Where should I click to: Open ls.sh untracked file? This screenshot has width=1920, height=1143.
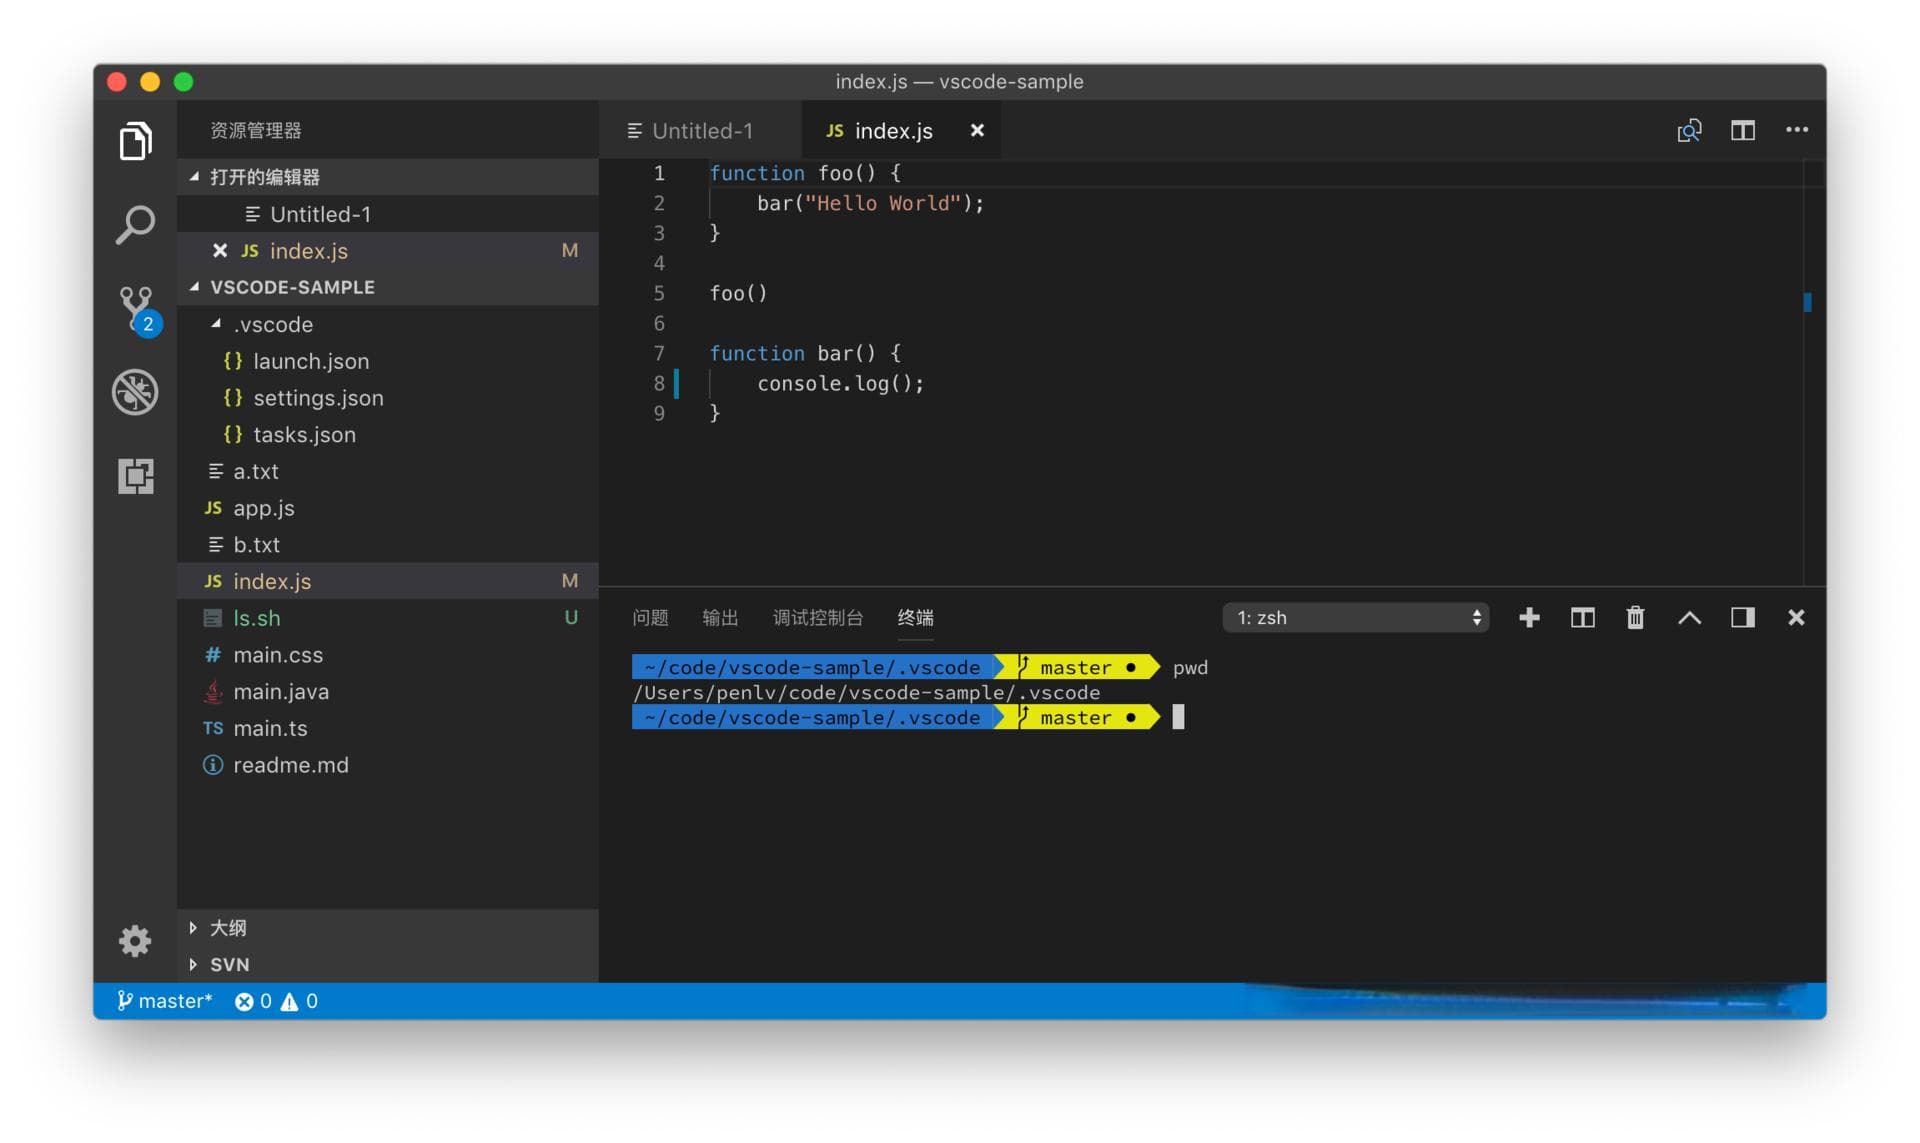[x=388, y=618]
